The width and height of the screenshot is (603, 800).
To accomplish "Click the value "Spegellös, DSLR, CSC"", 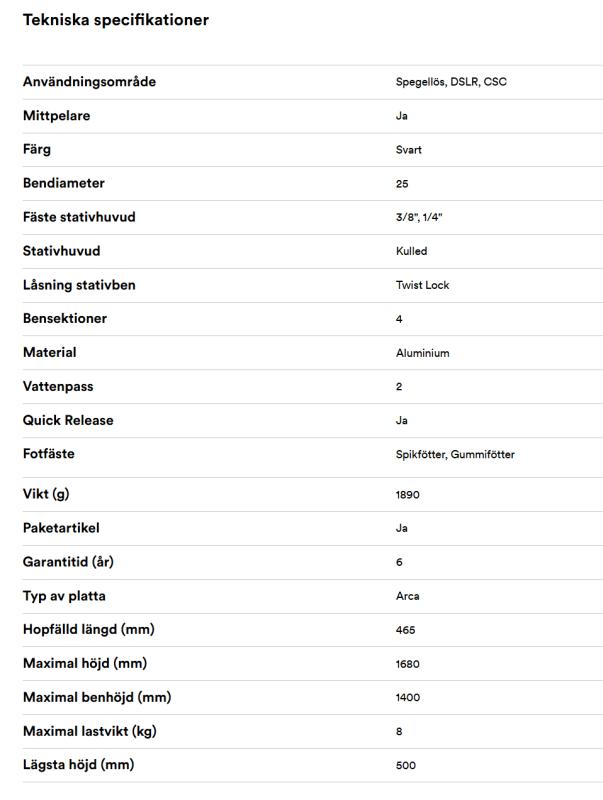I will 451,82.
